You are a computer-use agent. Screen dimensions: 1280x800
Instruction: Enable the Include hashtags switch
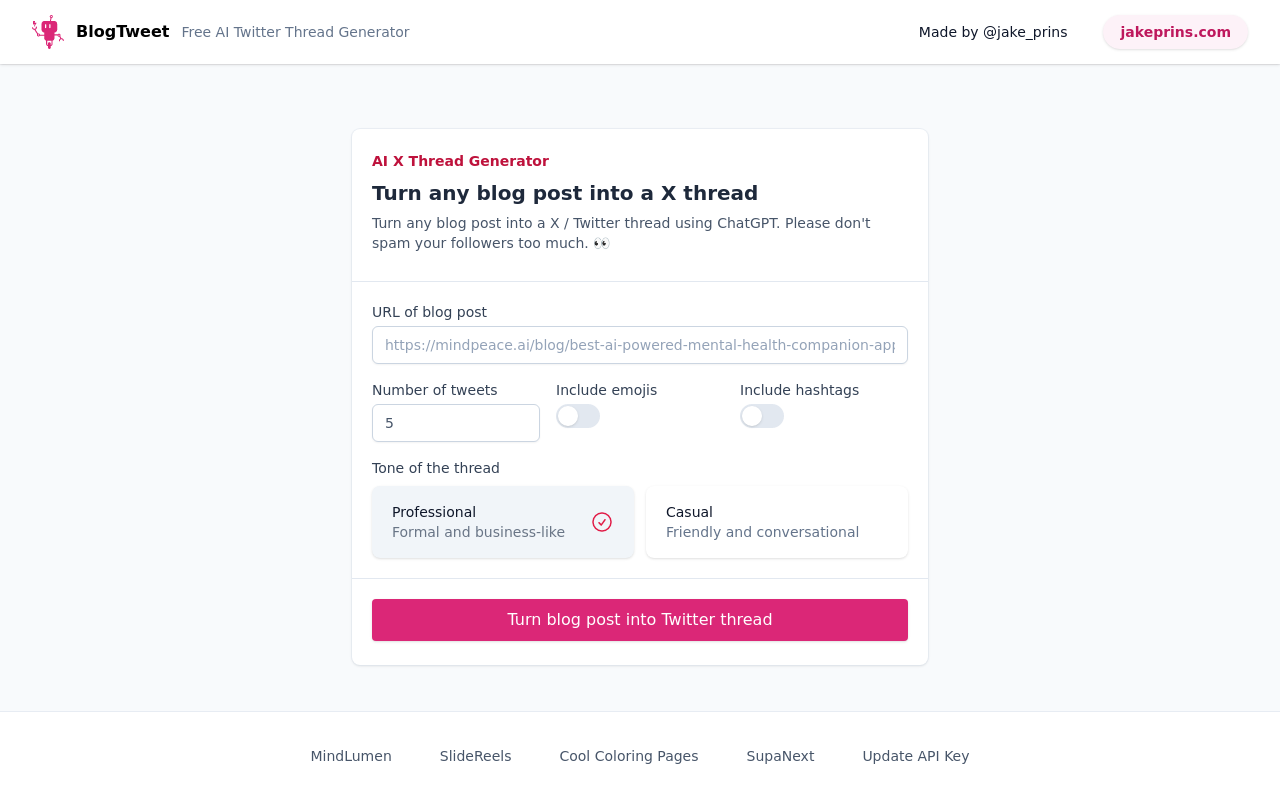(762, 416)
